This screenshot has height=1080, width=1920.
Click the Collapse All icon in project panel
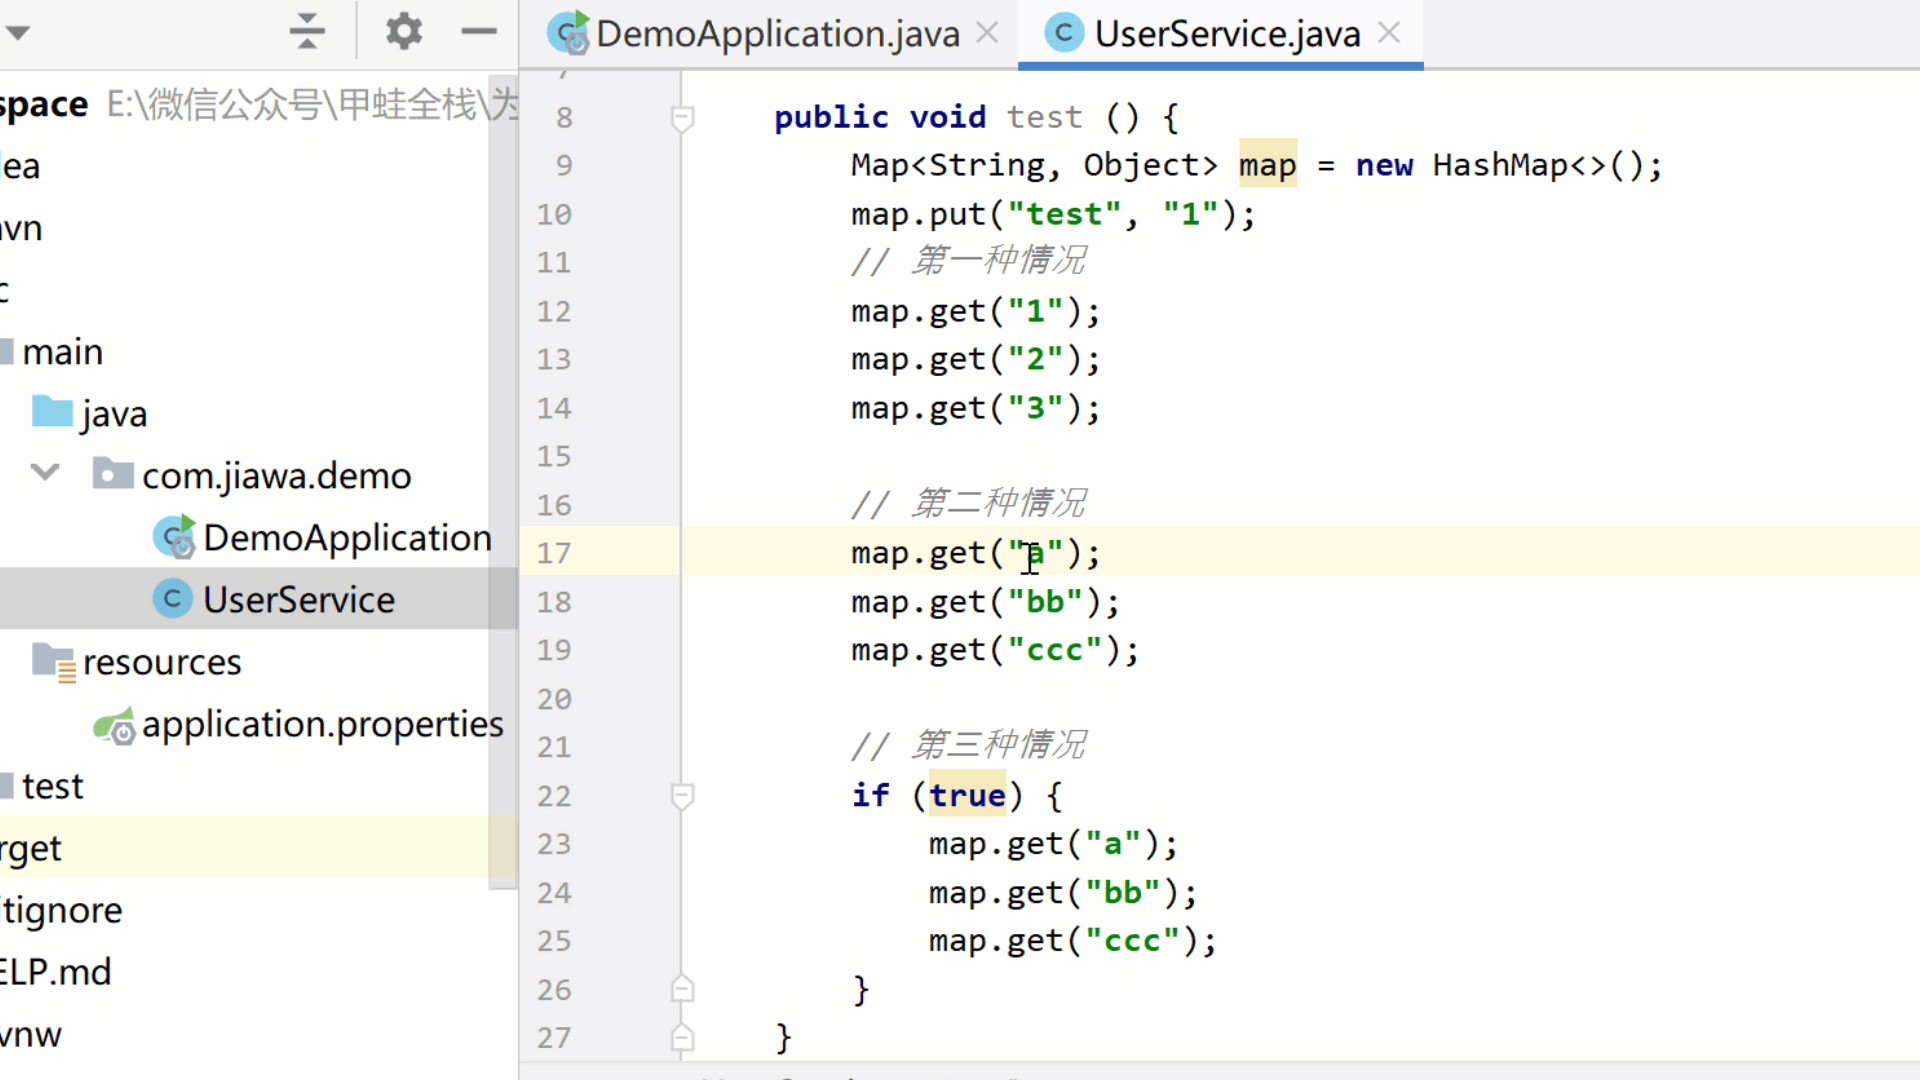click(x=307, y=31)
